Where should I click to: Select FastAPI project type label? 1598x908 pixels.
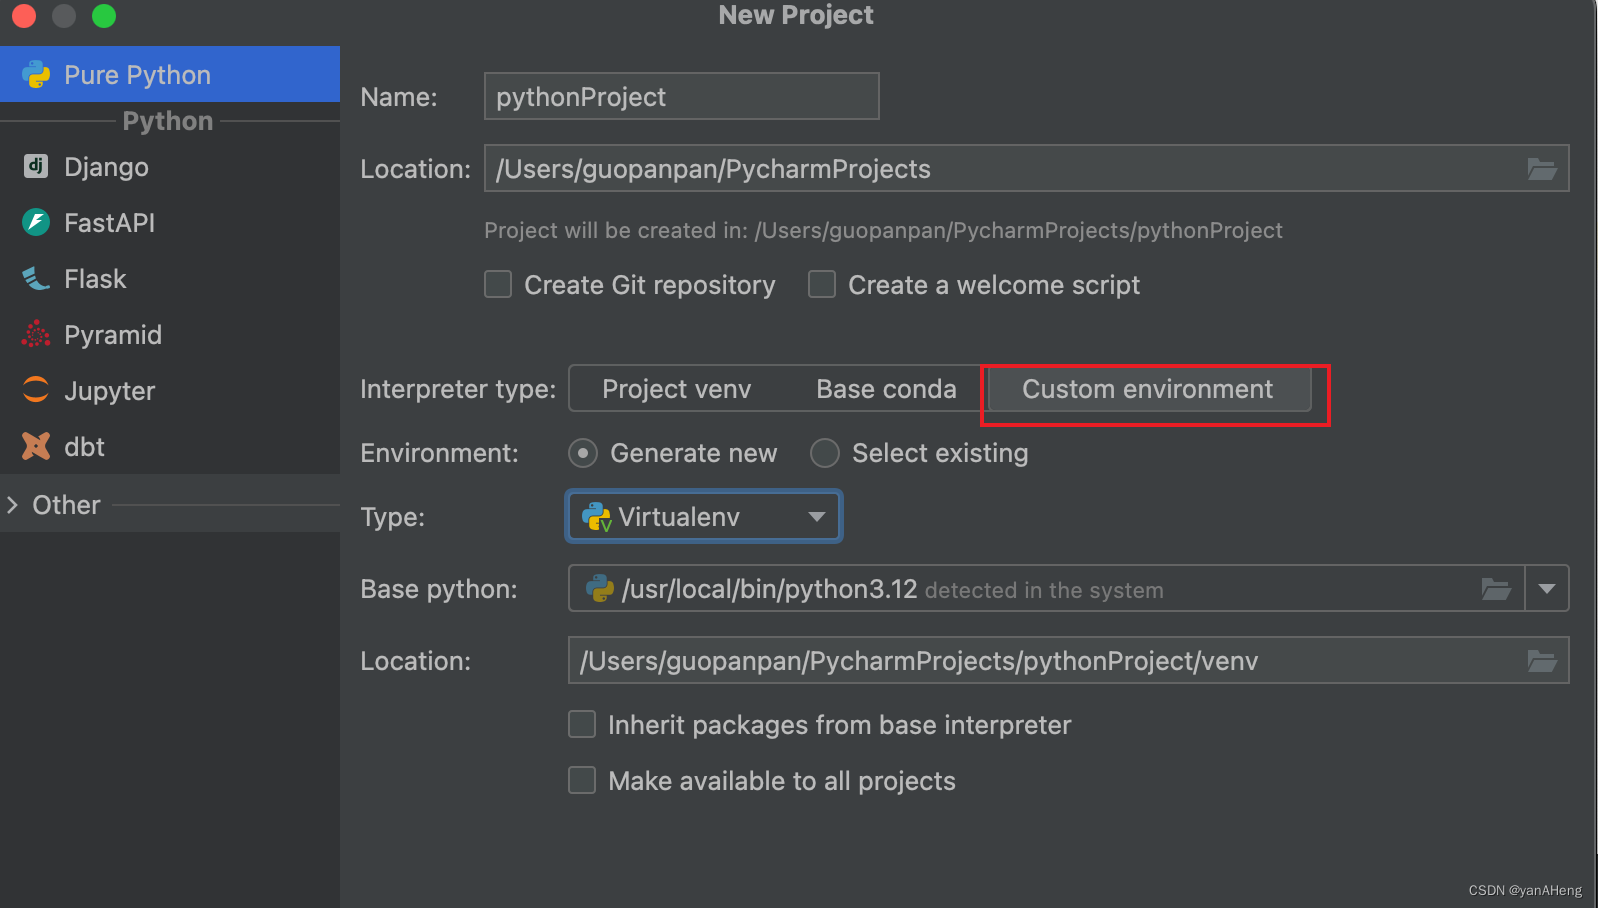point(109,222)
